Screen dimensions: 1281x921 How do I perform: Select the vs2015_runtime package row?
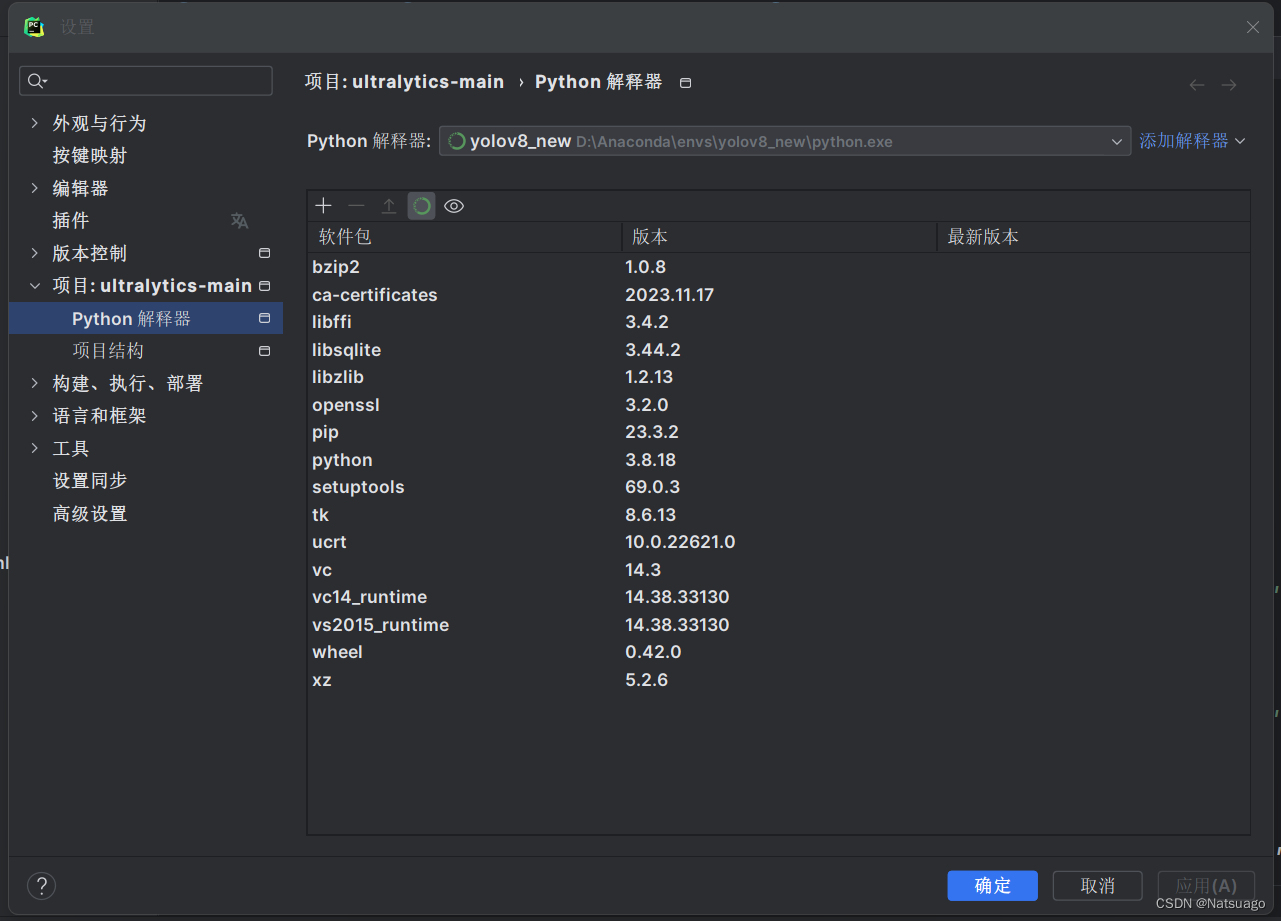(779, 625)
